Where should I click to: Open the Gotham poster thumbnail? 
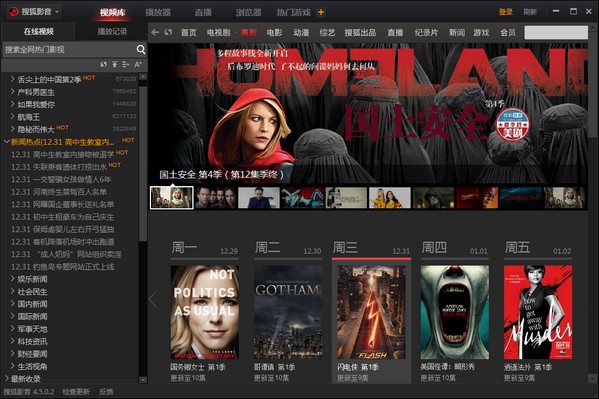pos(288,312)
